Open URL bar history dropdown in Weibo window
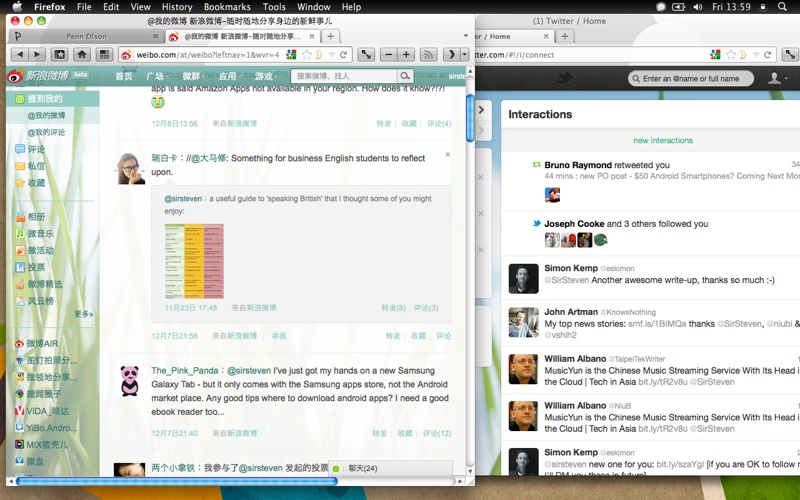Viewport: 800px width, 500px height. point(332,55)
